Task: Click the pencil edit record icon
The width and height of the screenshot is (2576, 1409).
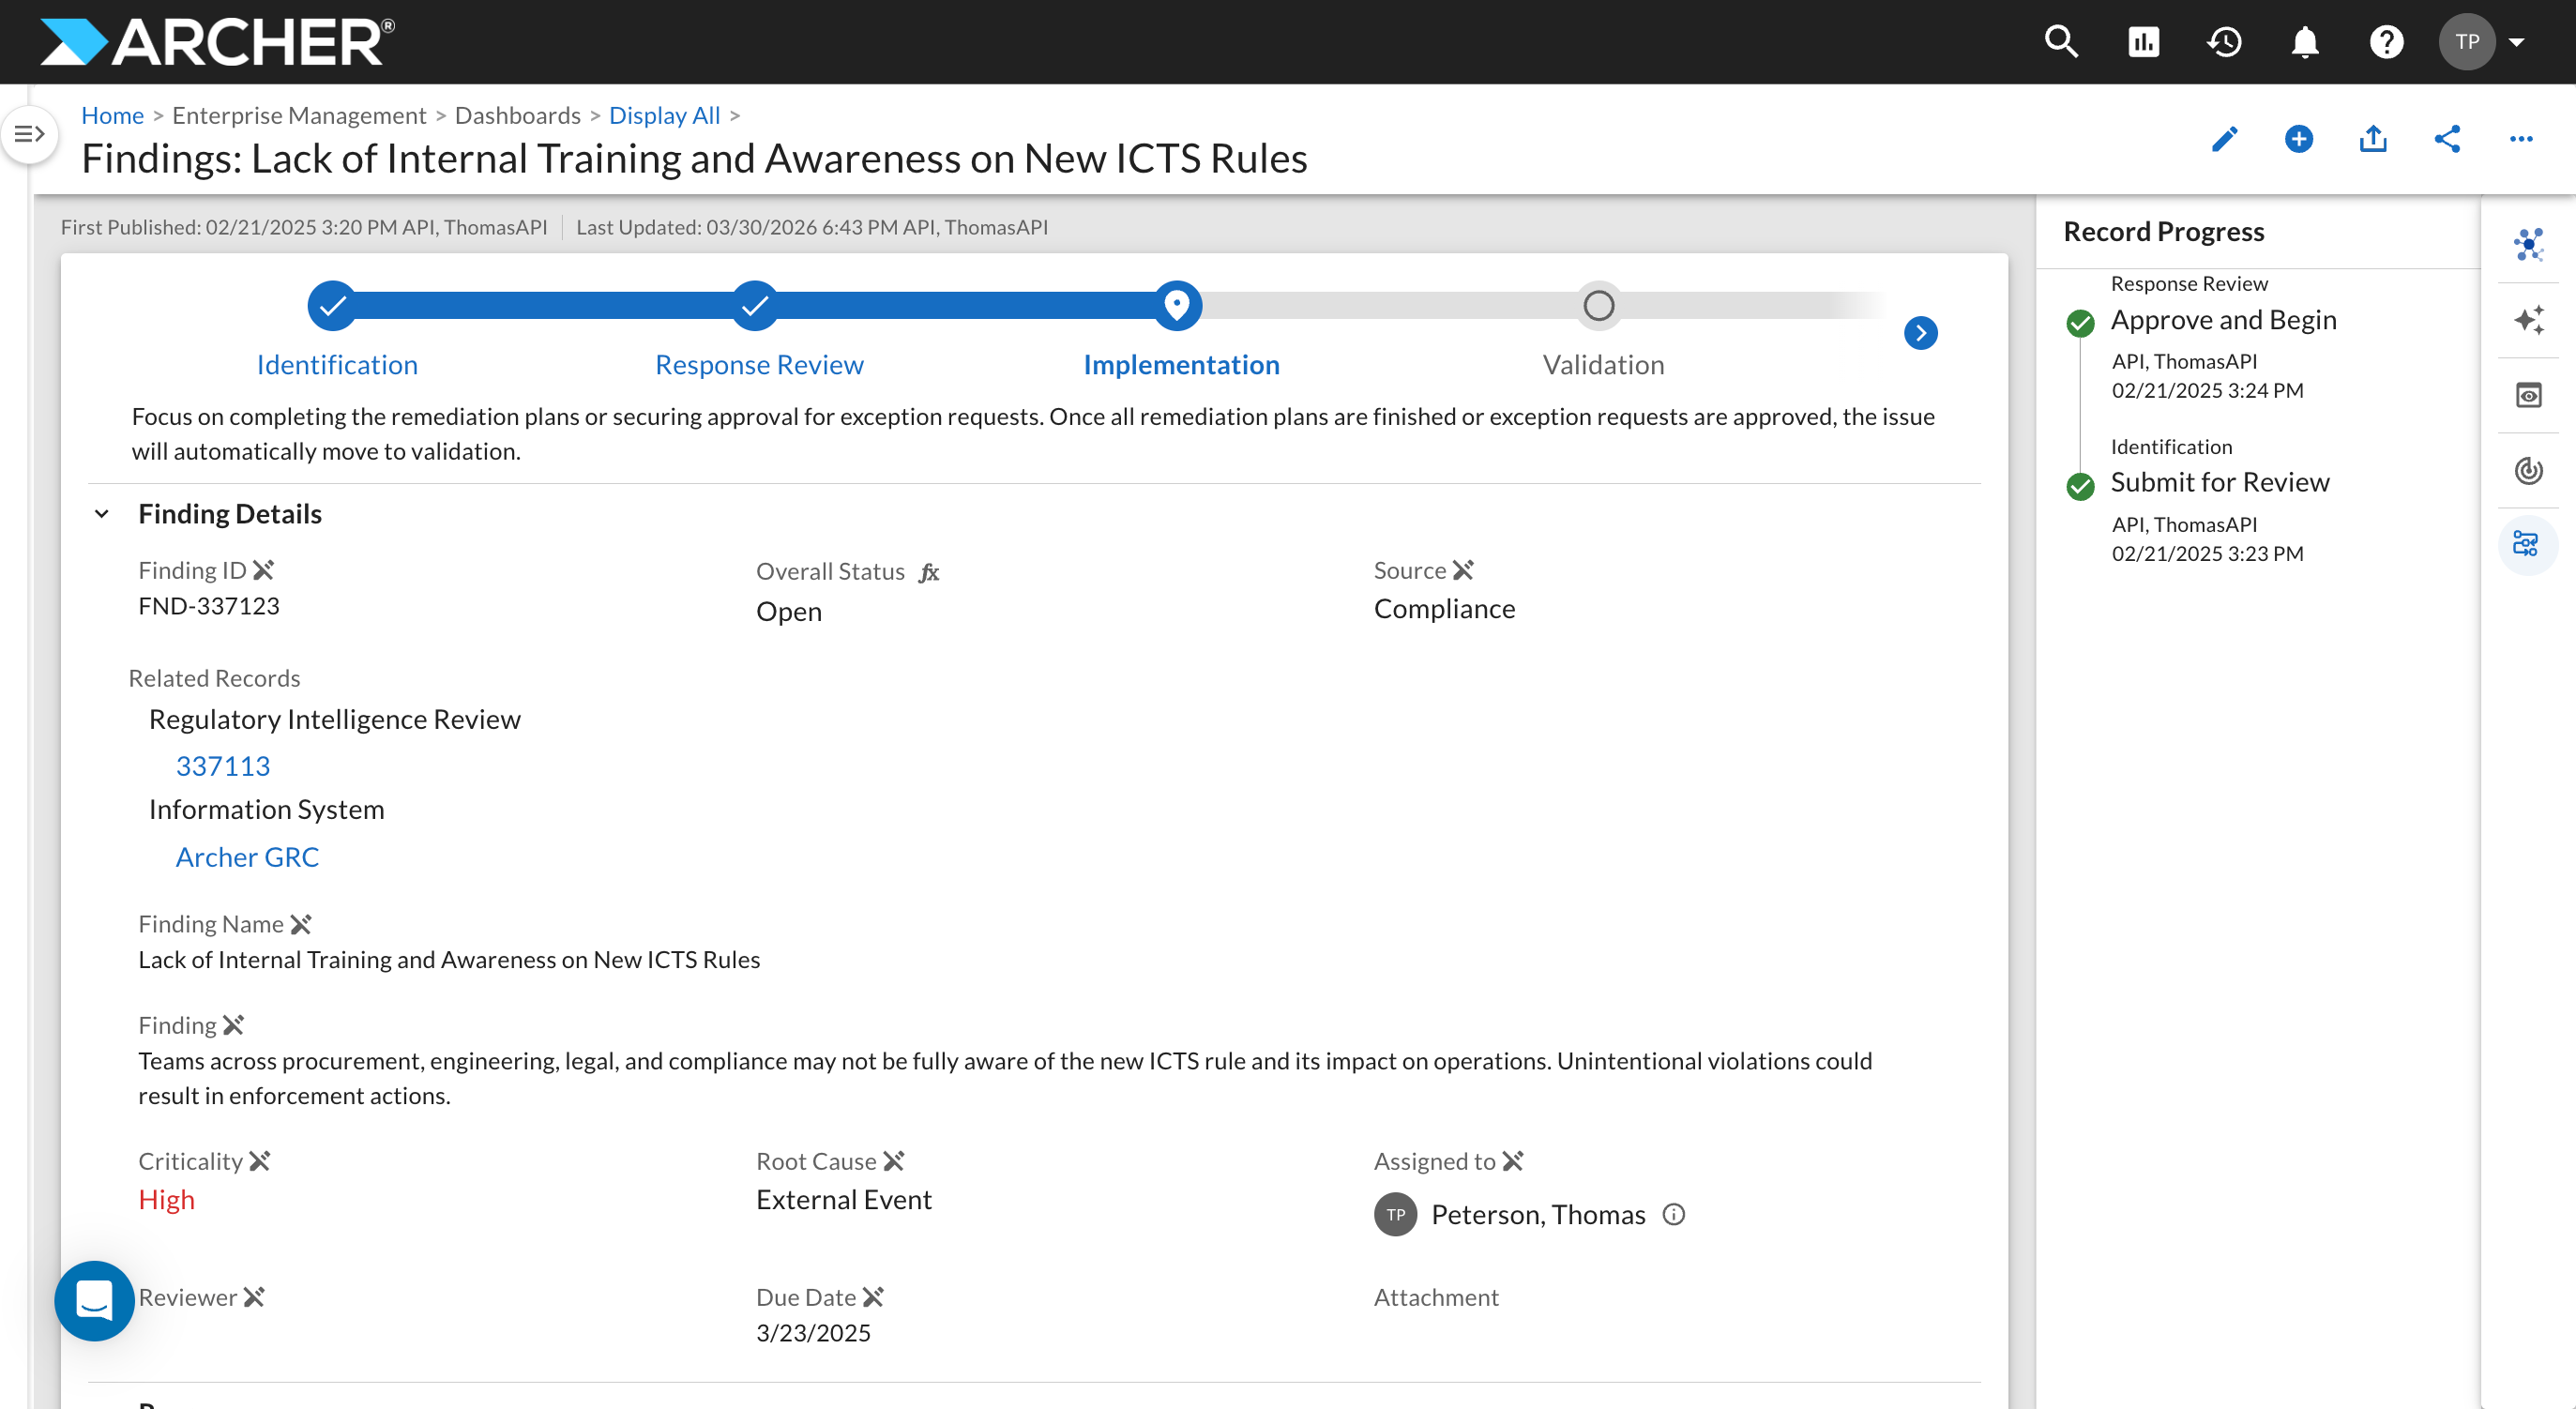Action: pos(2224,139)
